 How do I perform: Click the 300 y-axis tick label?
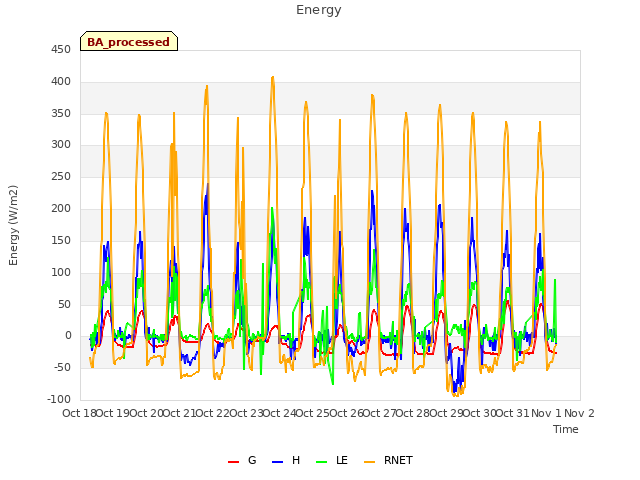click(x=61, y=144)
